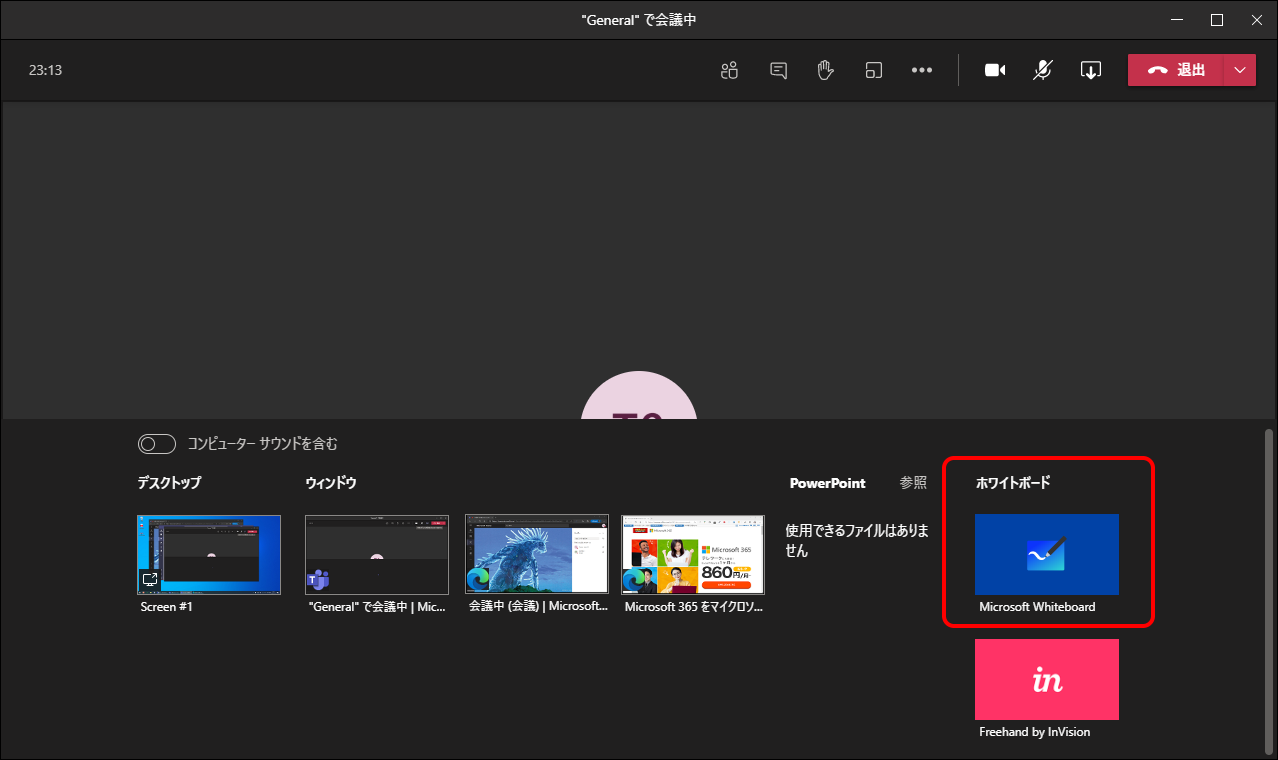The width and height of the screenshot is (1278, 760).
Task: Close the meeting window
Action: pos(1258,20)
